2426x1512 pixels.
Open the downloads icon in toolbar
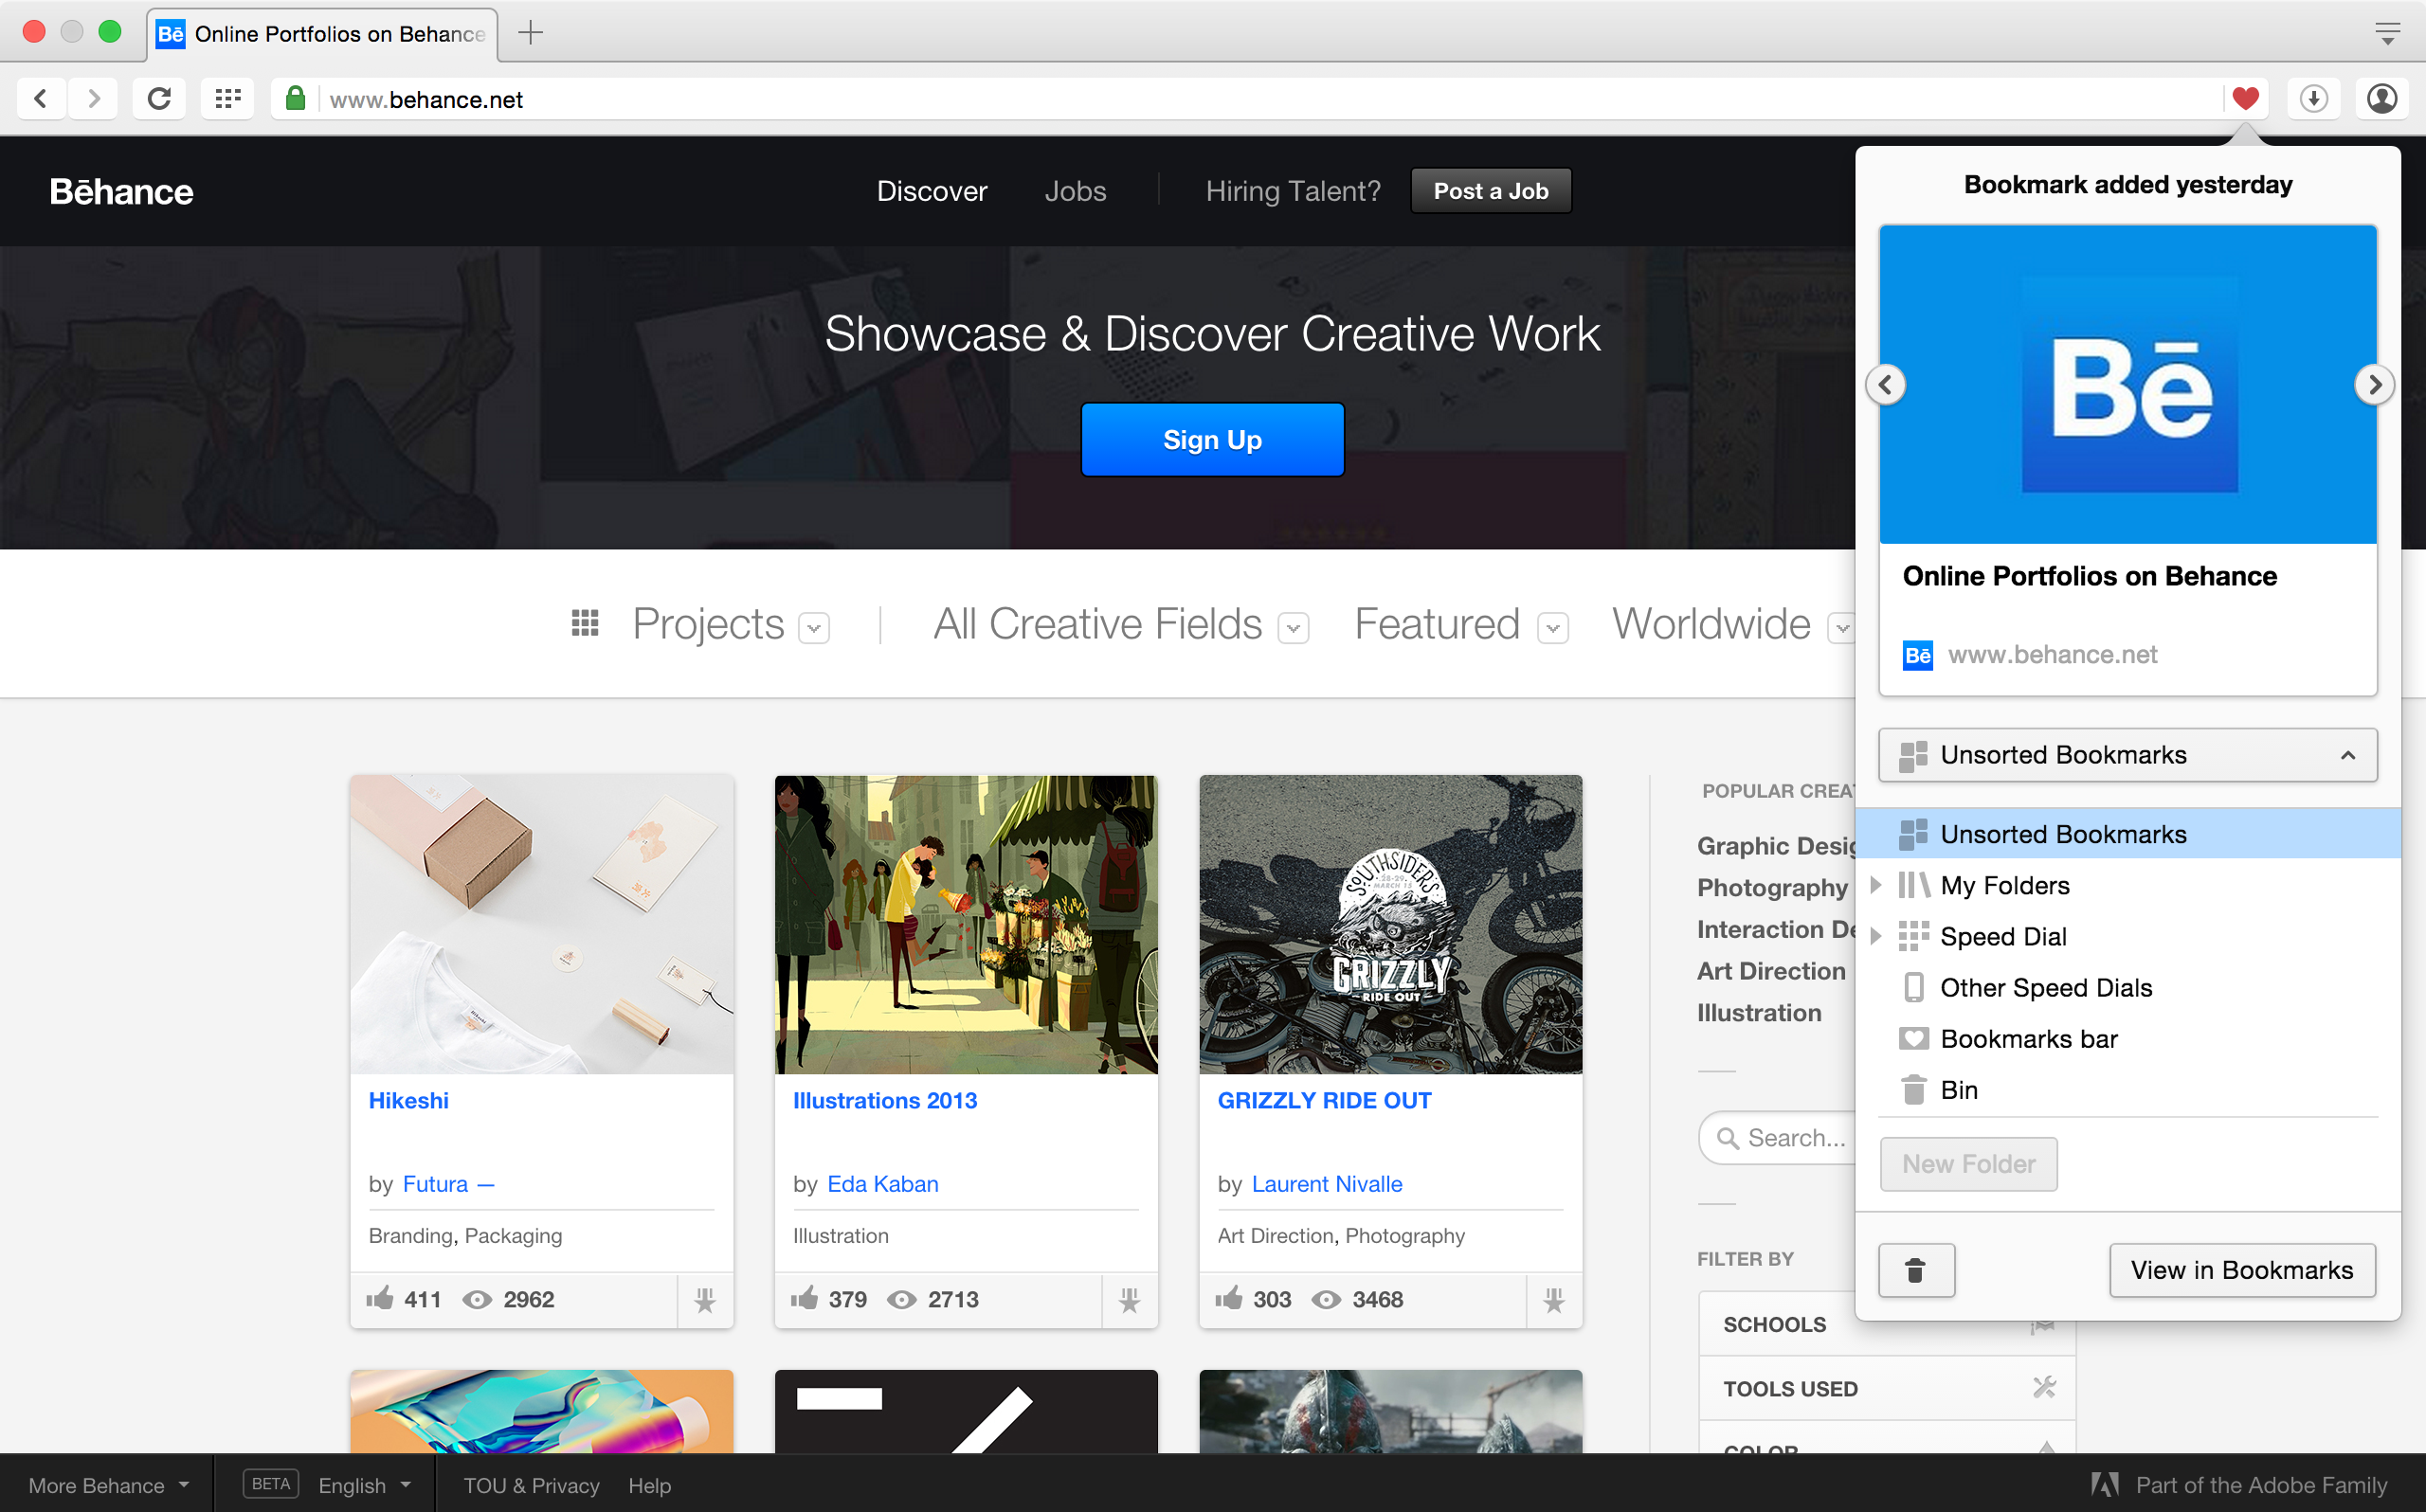coord(2313,98)
